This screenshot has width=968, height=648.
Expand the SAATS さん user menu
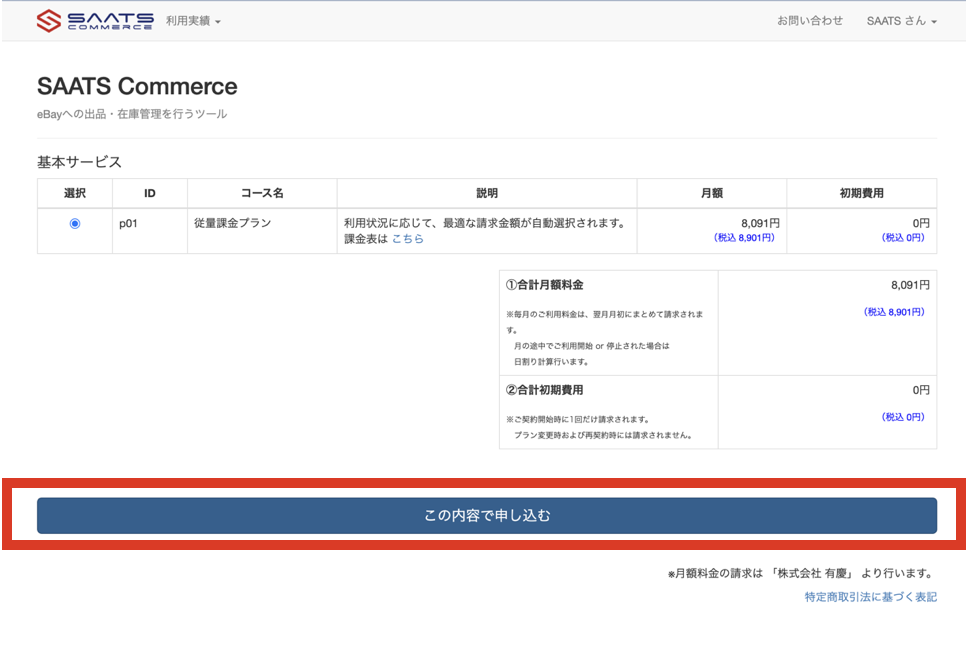901,21
